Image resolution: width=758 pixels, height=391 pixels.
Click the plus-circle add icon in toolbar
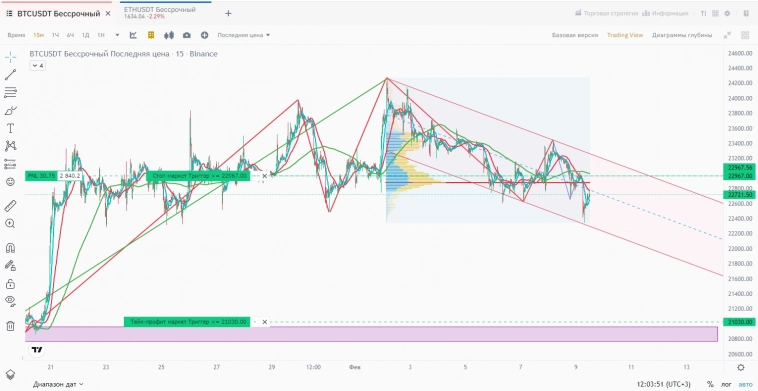click(204, 35)
